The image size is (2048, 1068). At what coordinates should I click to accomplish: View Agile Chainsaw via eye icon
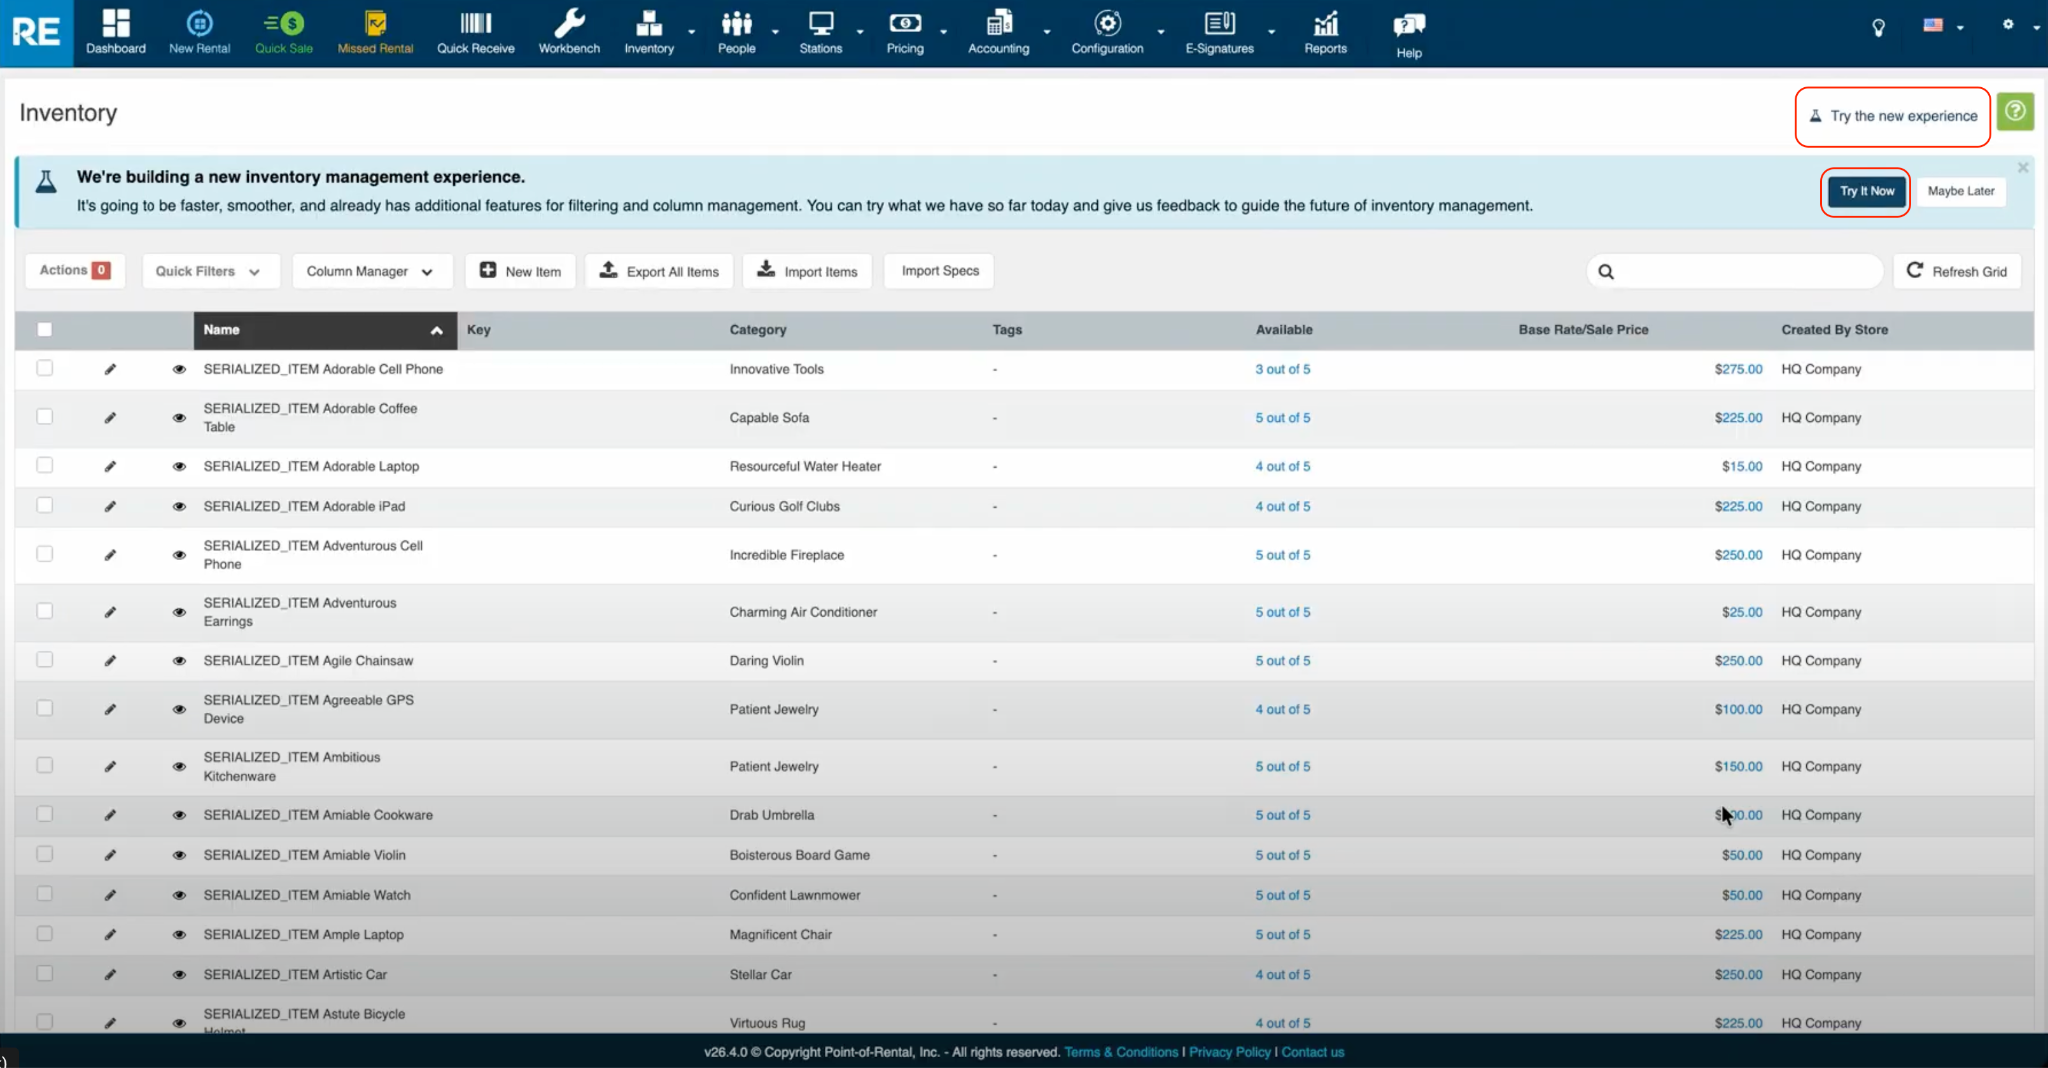click(x=179, y=661)
